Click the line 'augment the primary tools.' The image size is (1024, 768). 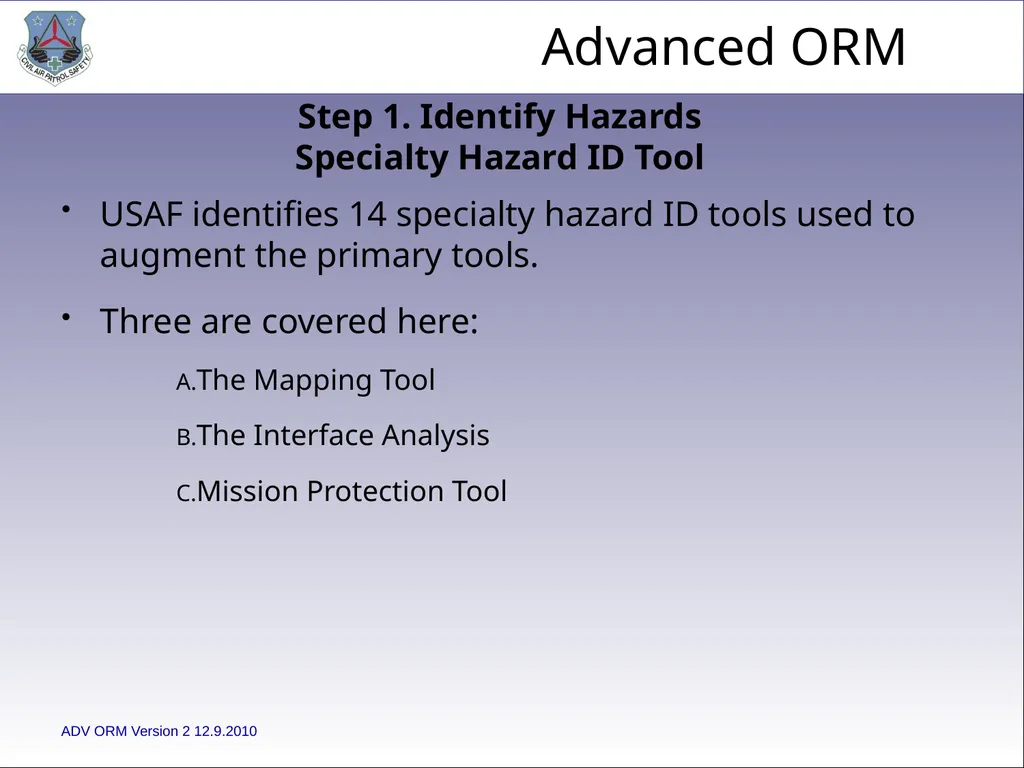point(319,255)
